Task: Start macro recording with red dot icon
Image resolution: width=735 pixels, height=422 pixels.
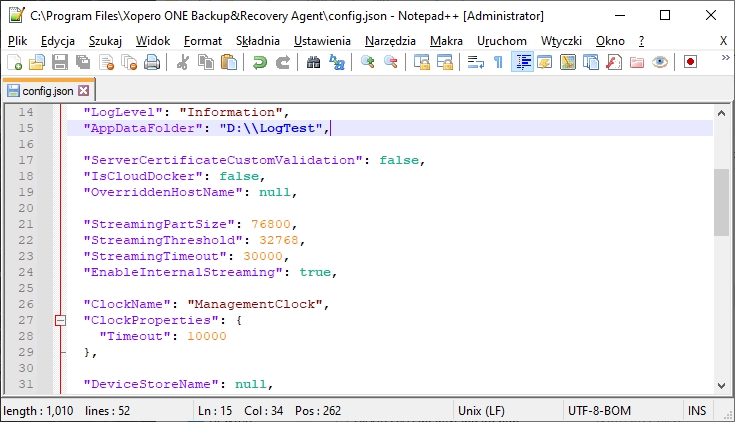Action: [690, 62]
